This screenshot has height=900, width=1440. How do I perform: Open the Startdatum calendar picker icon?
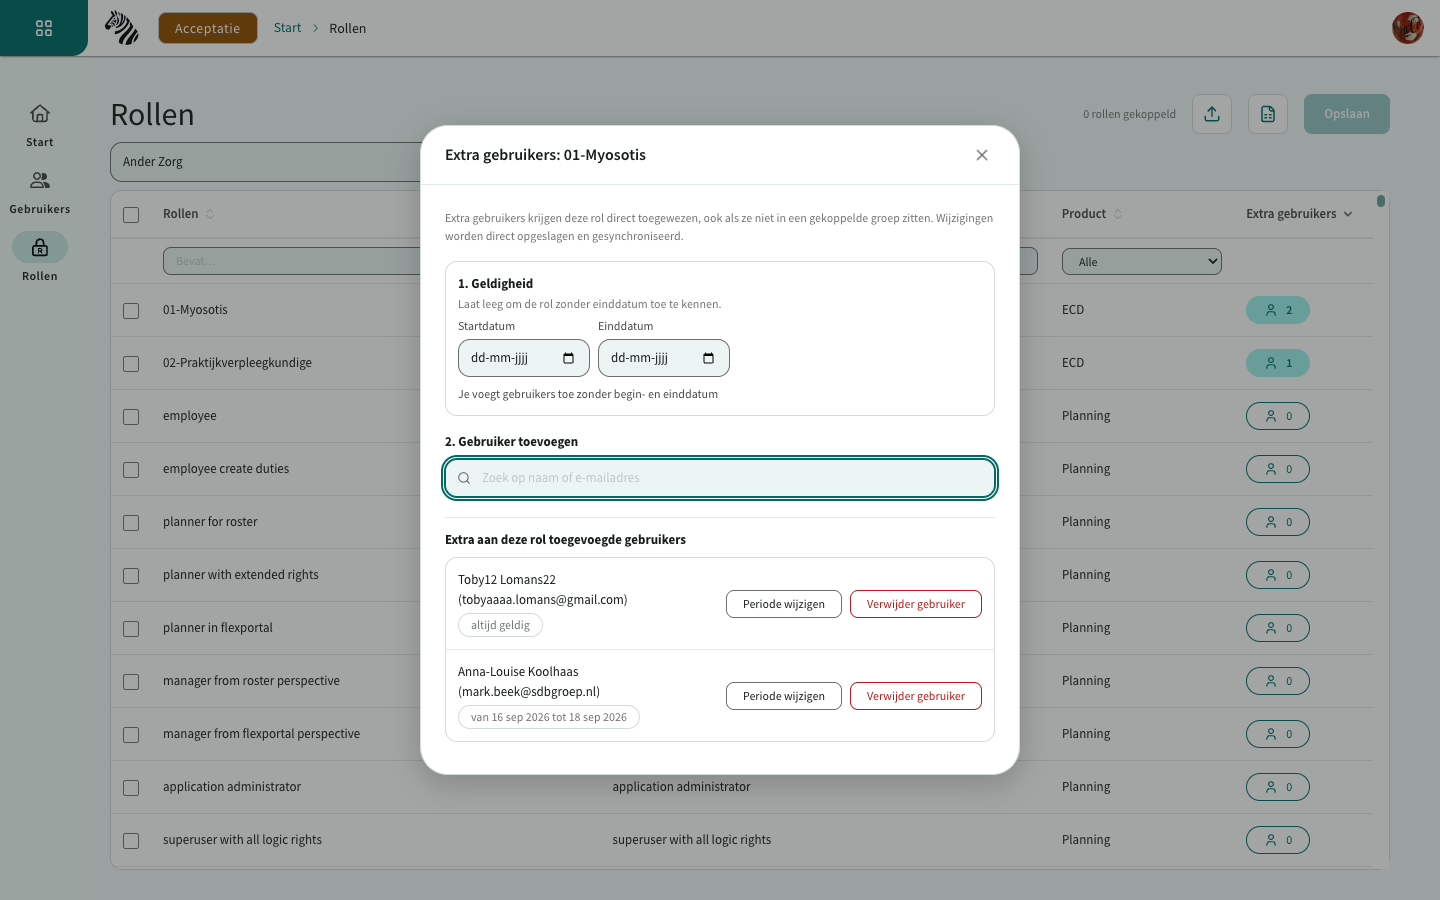pyautogui.click(x=569, y=358)
